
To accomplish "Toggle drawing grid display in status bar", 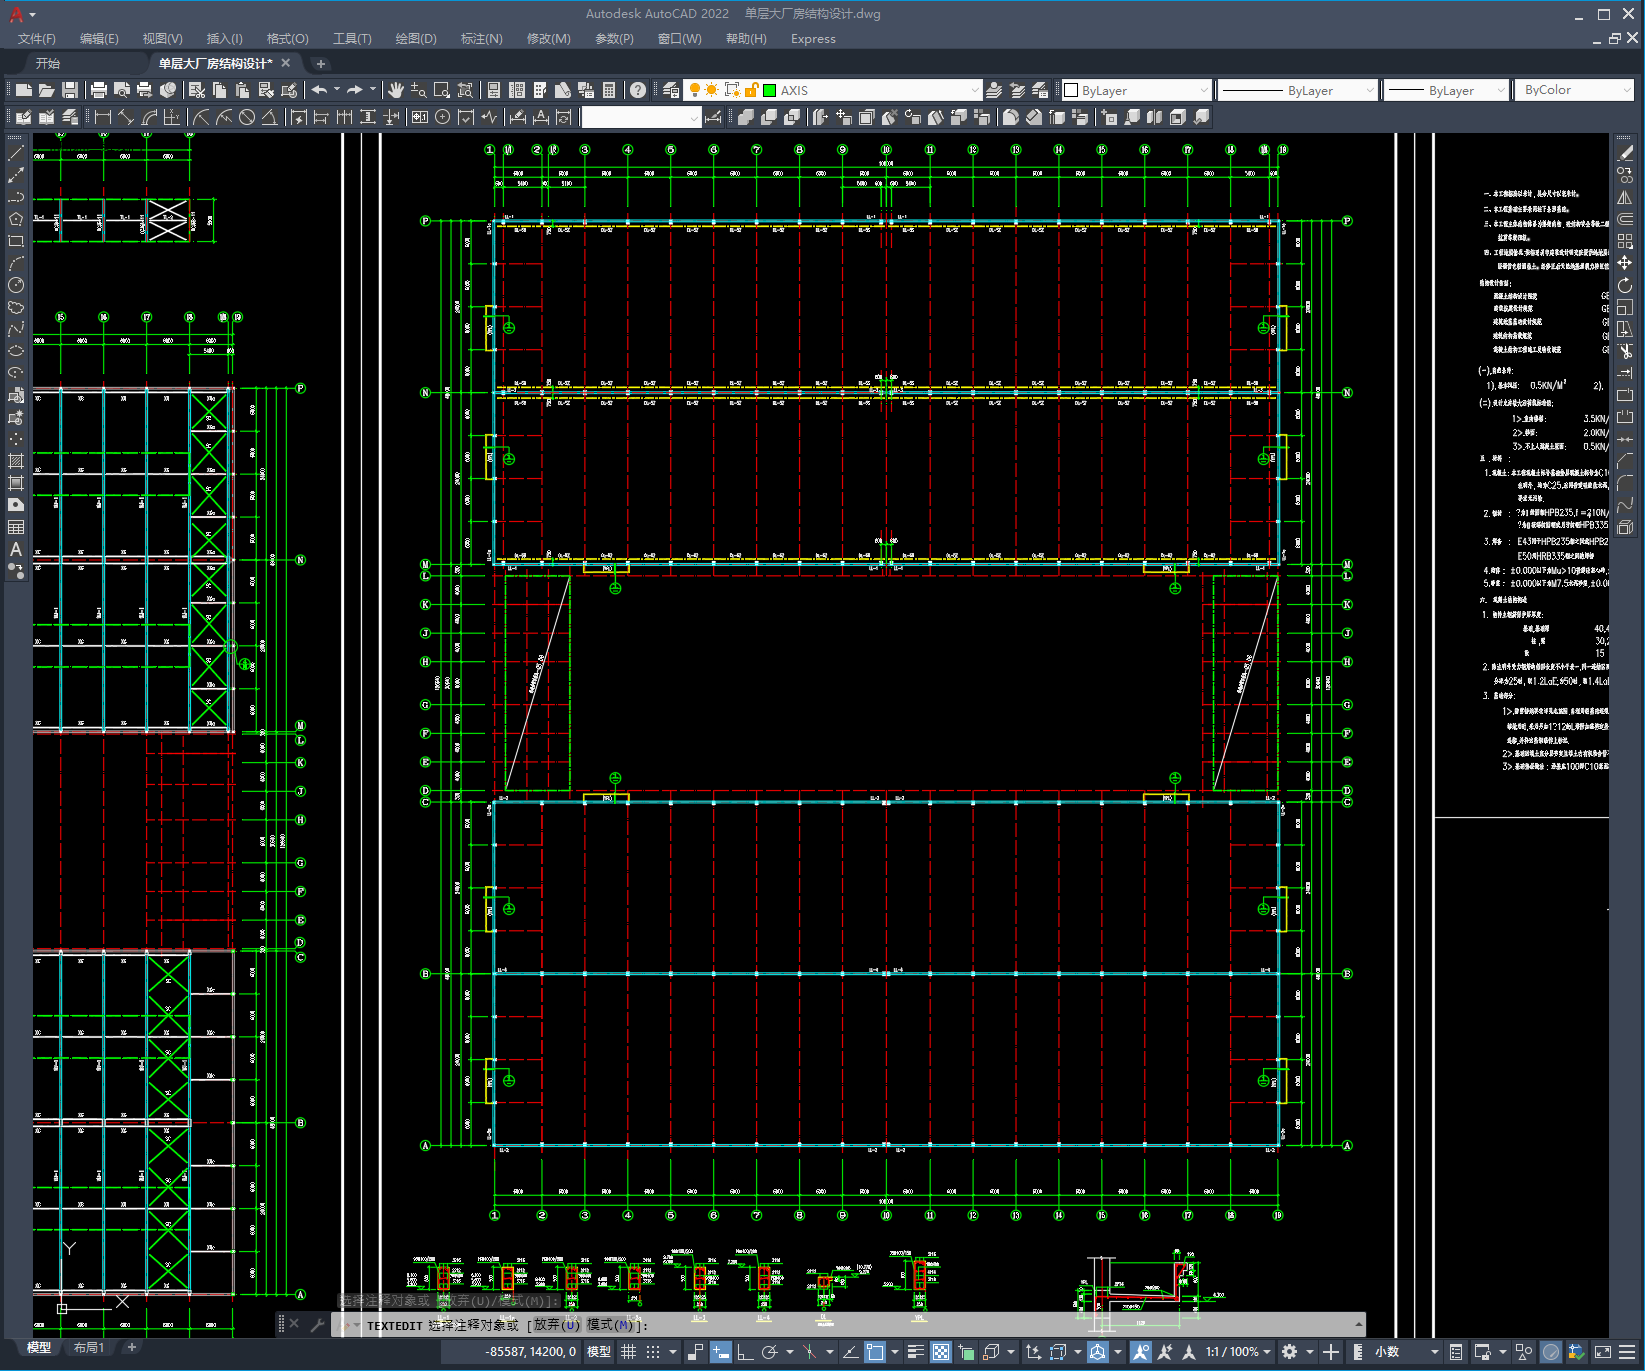I will coord(628,1352).
